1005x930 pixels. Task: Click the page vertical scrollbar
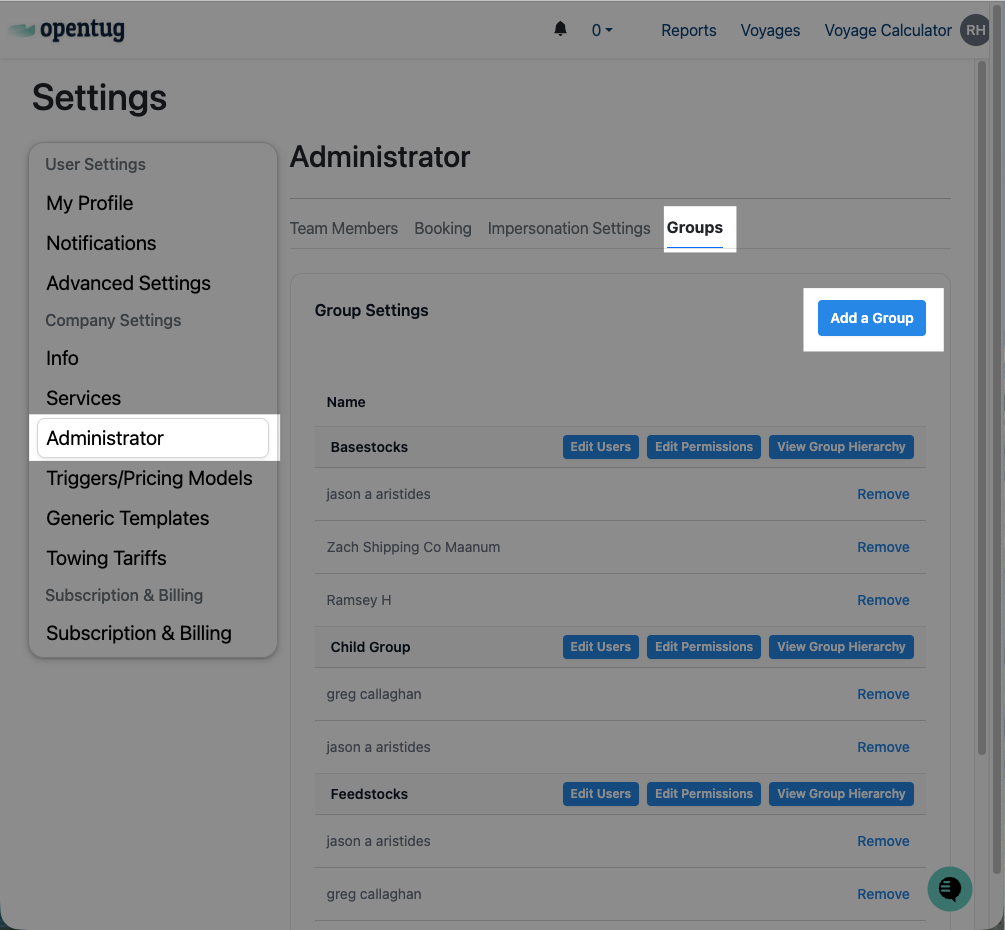pyautogui.click(x=982, y=400)
